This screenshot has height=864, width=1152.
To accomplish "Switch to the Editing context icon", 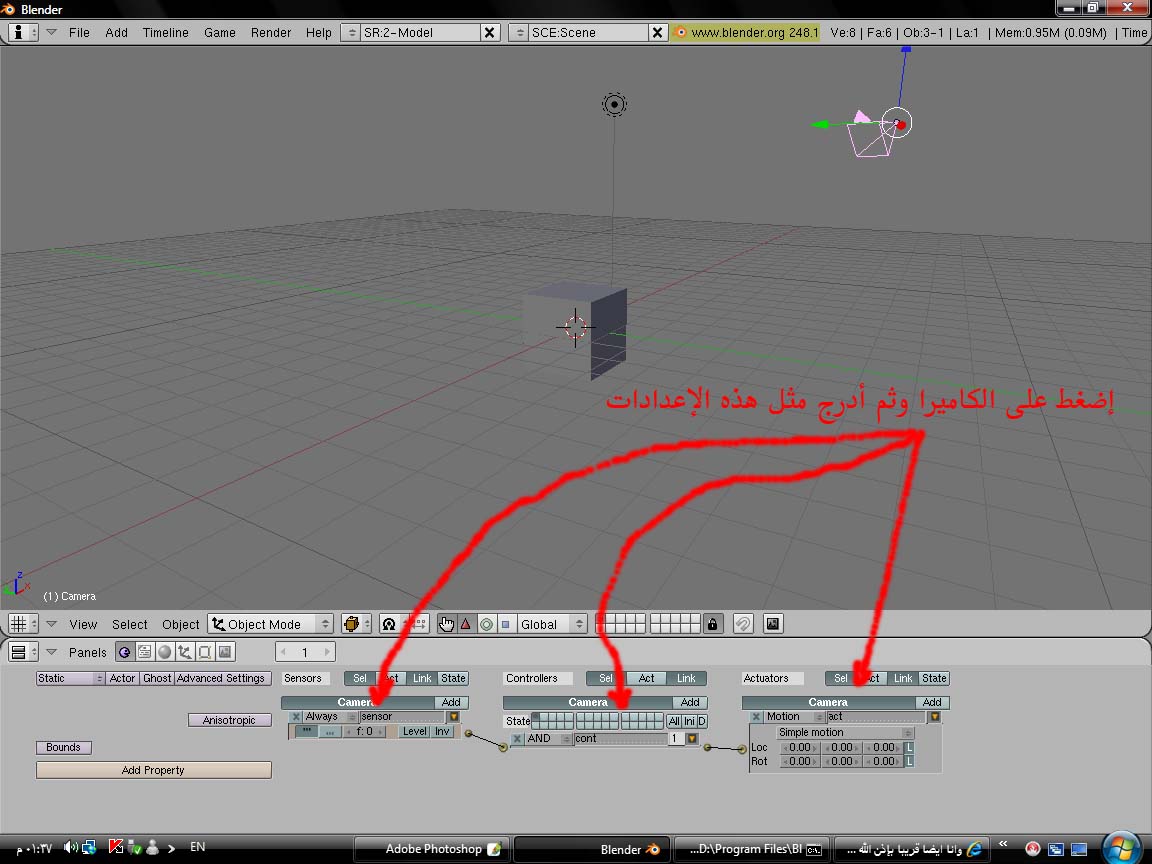I will (205, 652).
